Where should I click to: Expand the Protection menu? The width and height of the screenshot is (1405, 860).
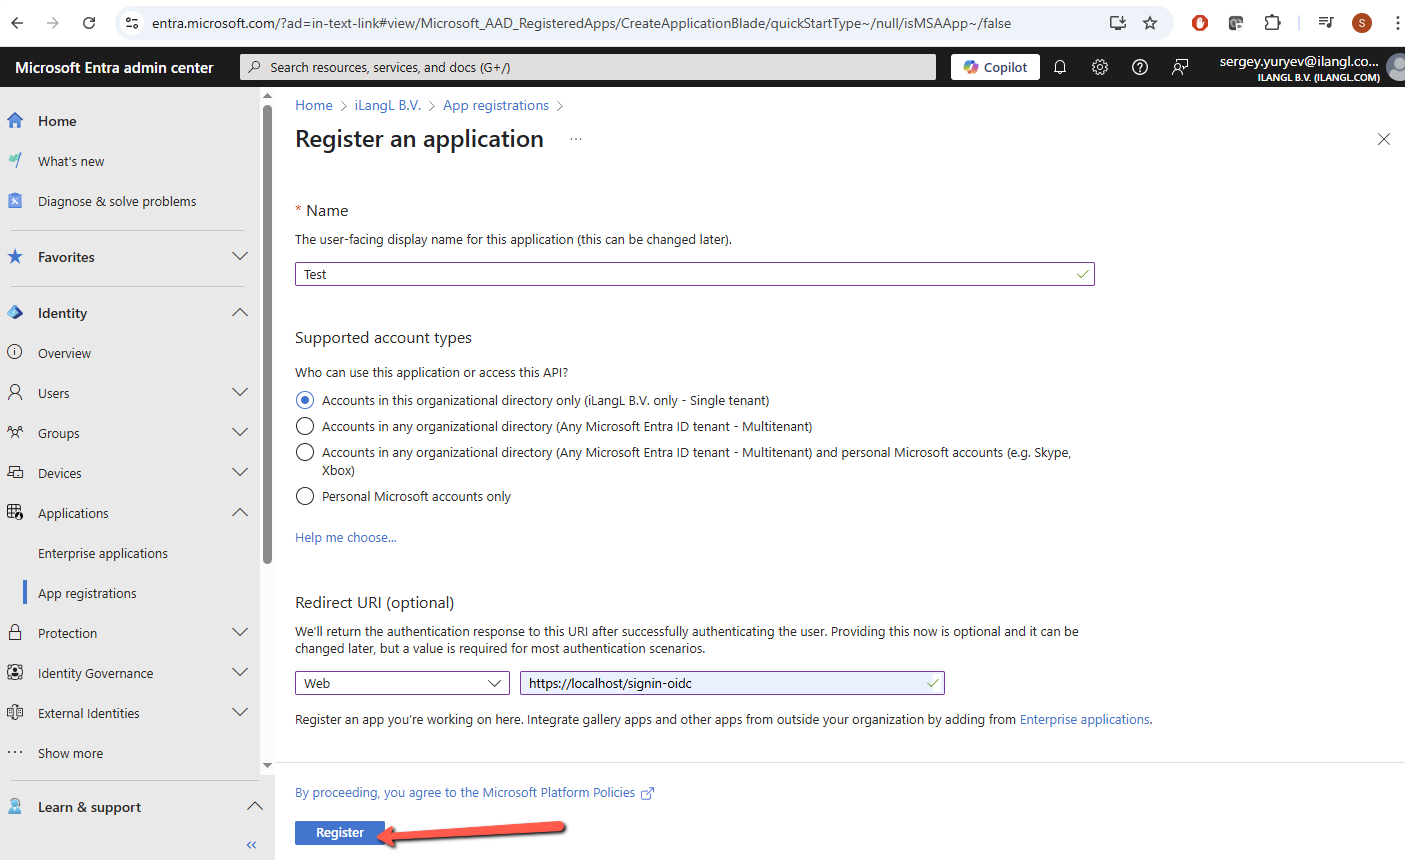(240, 633)
